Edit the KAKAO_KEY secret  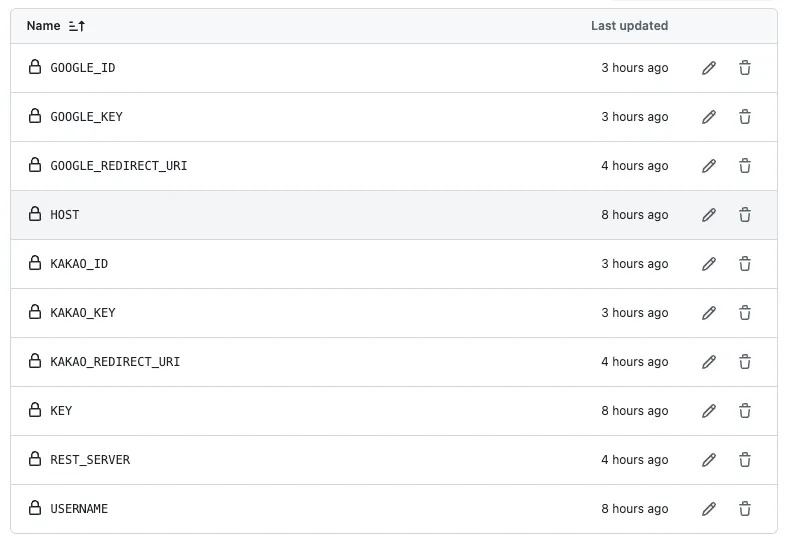(x=709, y=313)
